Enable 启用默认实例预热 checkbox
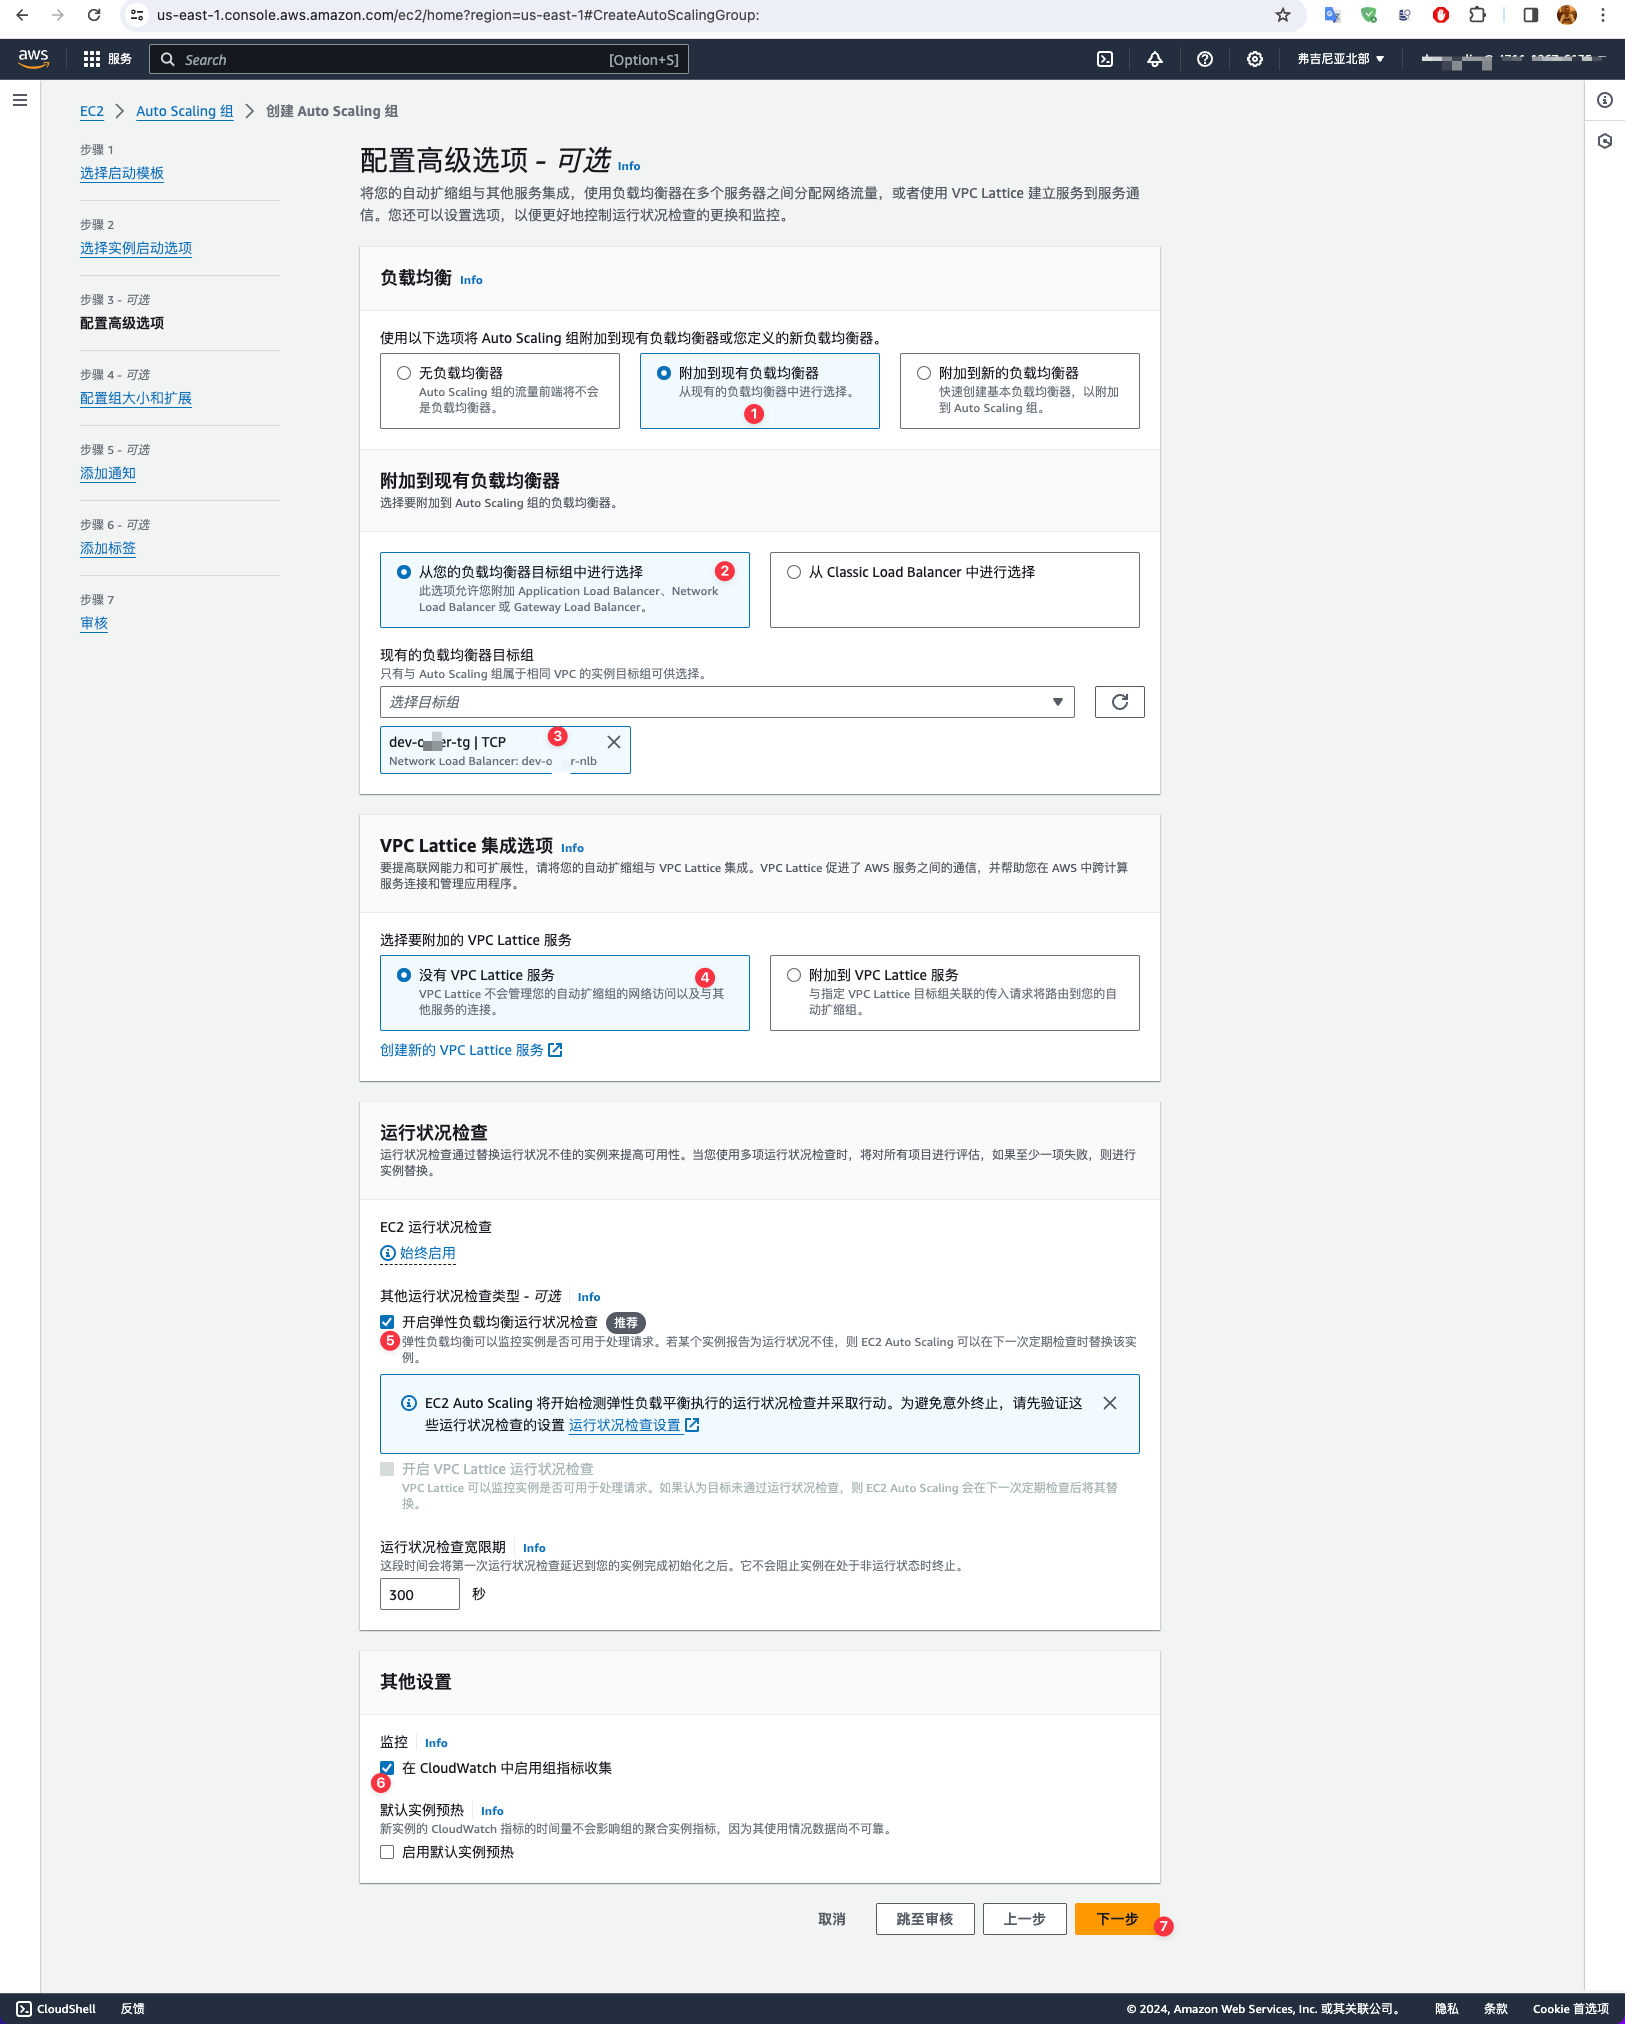This screenshot has width=1625, height=2024. (x=387, y=1852)
